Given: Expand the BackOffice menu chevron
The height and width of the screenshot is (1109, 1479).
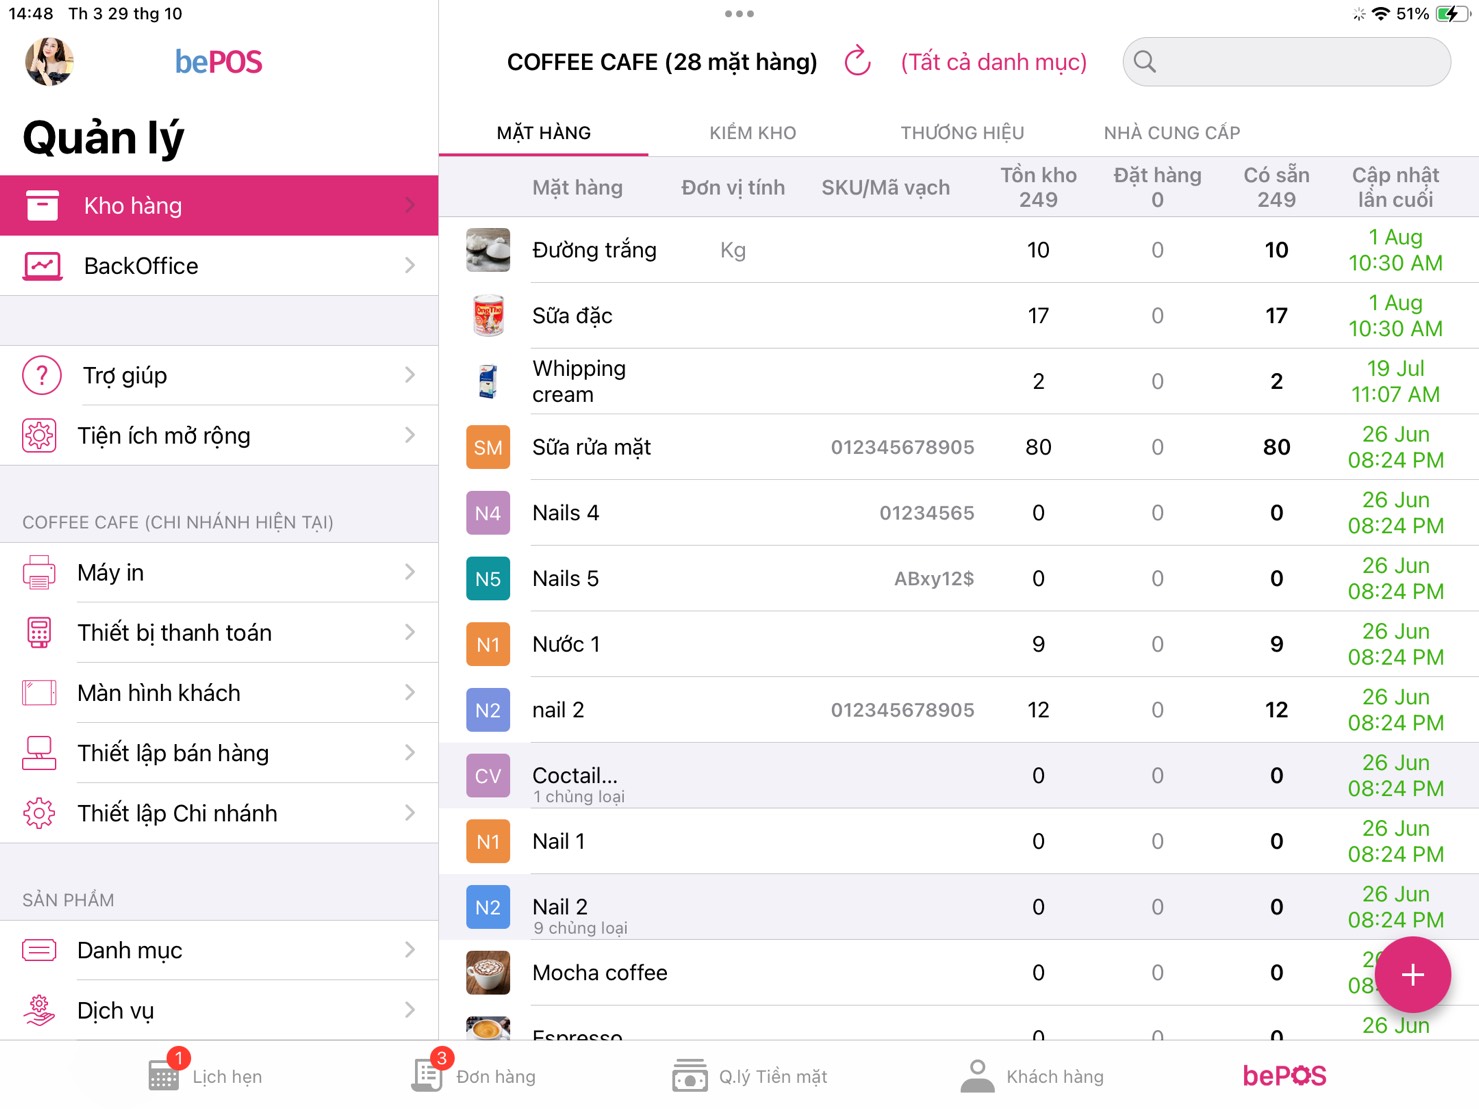Looking at the screenshot, I should click(410, 266).
